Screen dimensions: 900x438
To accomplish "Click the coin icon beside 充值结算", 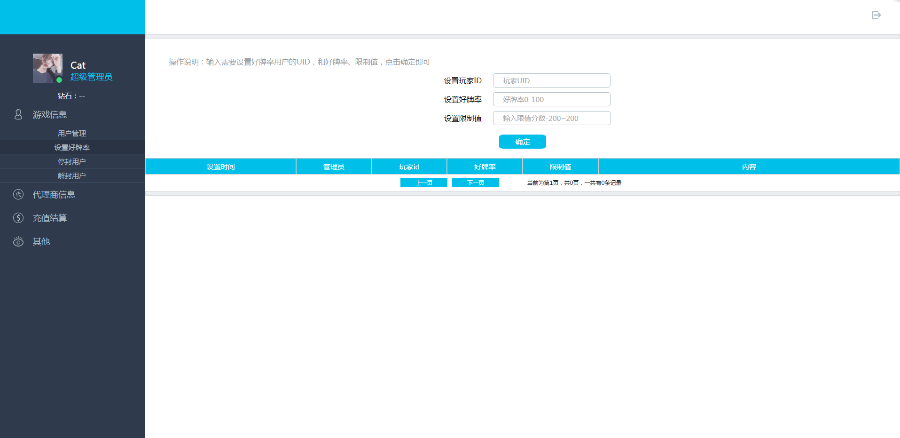I will coord(18,217).
